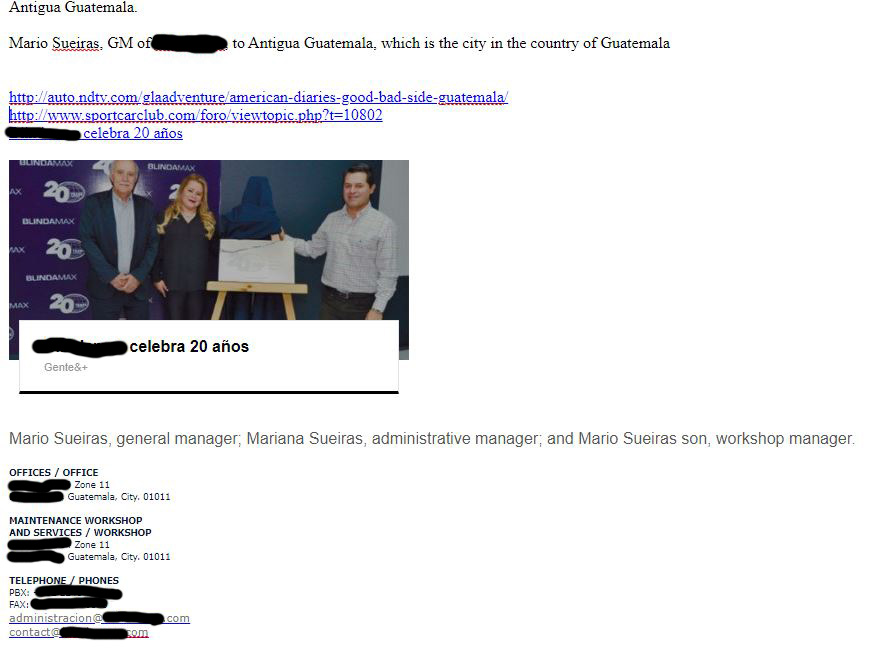Click the redacted name after 'GM of'
This screenshot has height=655, width=879.
pyautogui.click(x=190, y=44)
